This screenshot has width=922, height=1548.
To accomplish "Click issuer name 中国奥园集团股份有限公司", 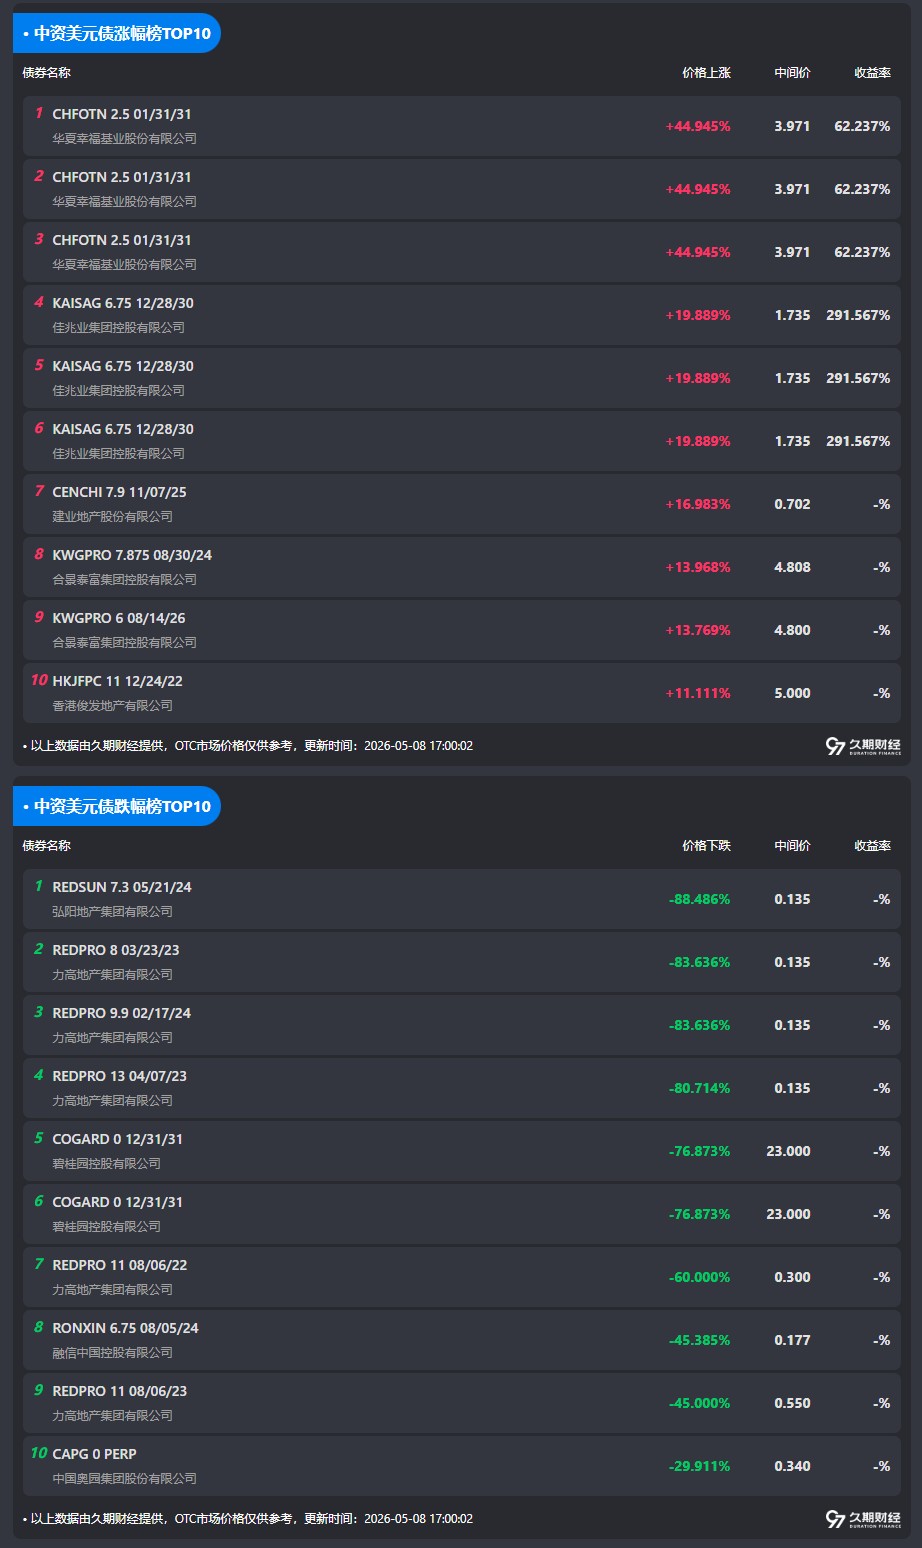I will tap(125, 1479).
